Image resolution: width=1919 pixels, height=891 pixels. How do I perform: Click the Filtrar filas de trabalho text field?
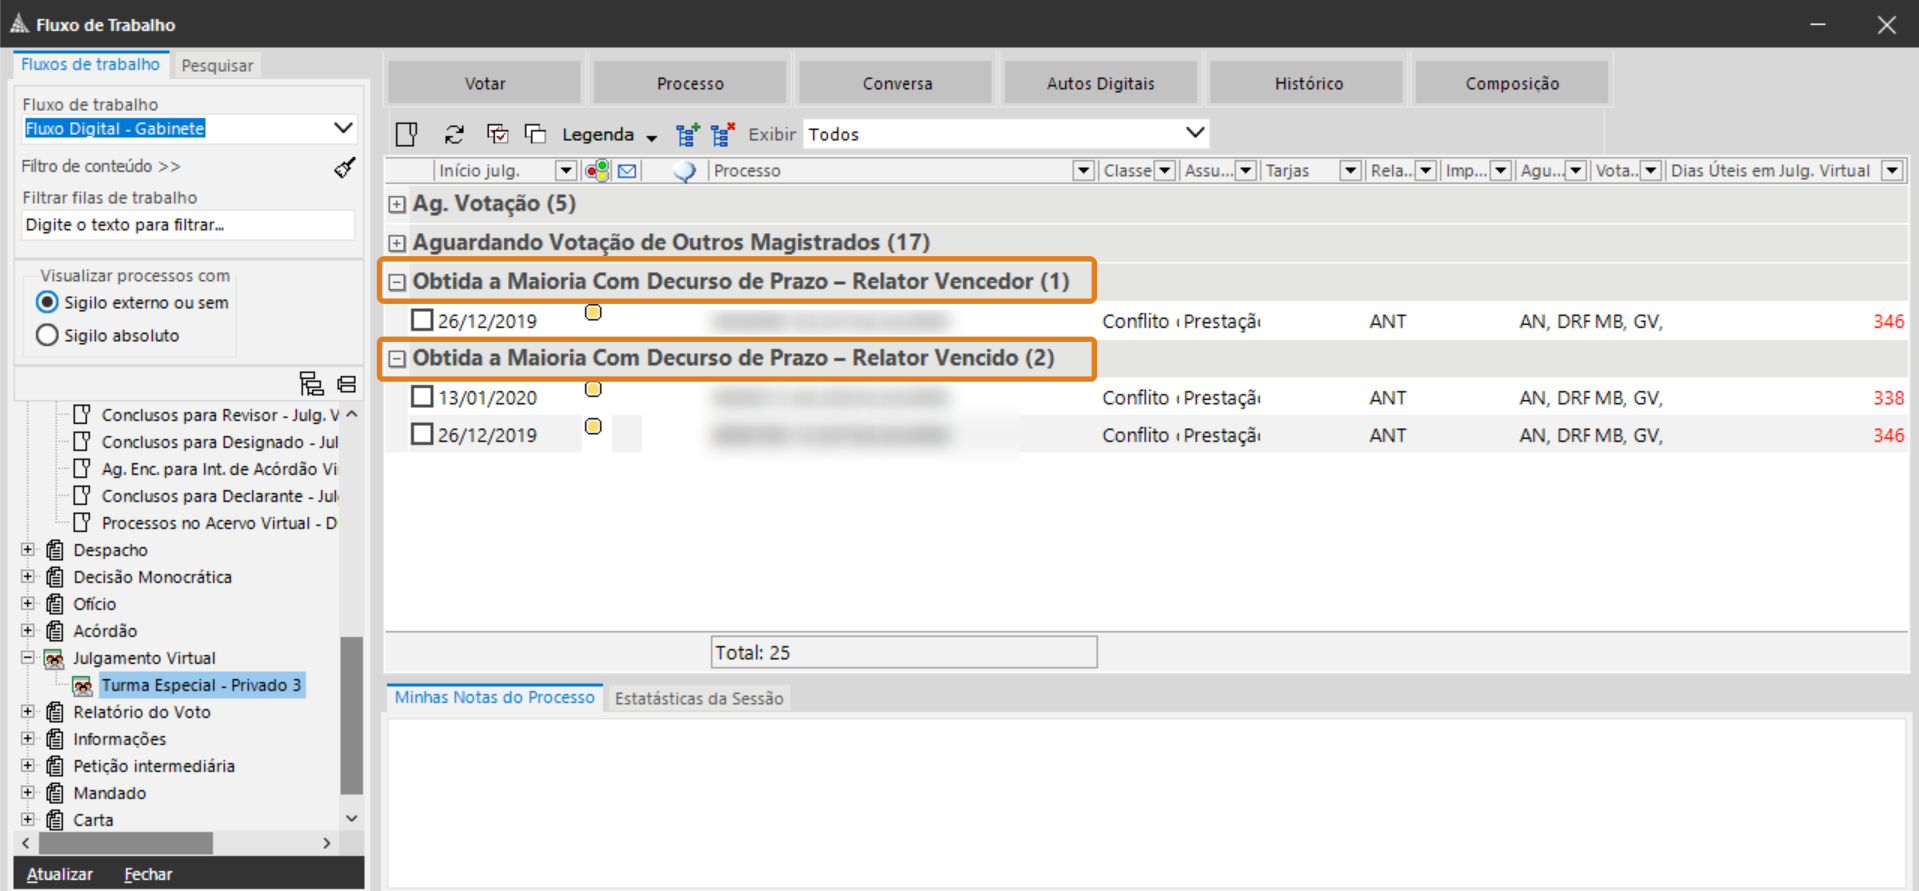coord(188,225)
